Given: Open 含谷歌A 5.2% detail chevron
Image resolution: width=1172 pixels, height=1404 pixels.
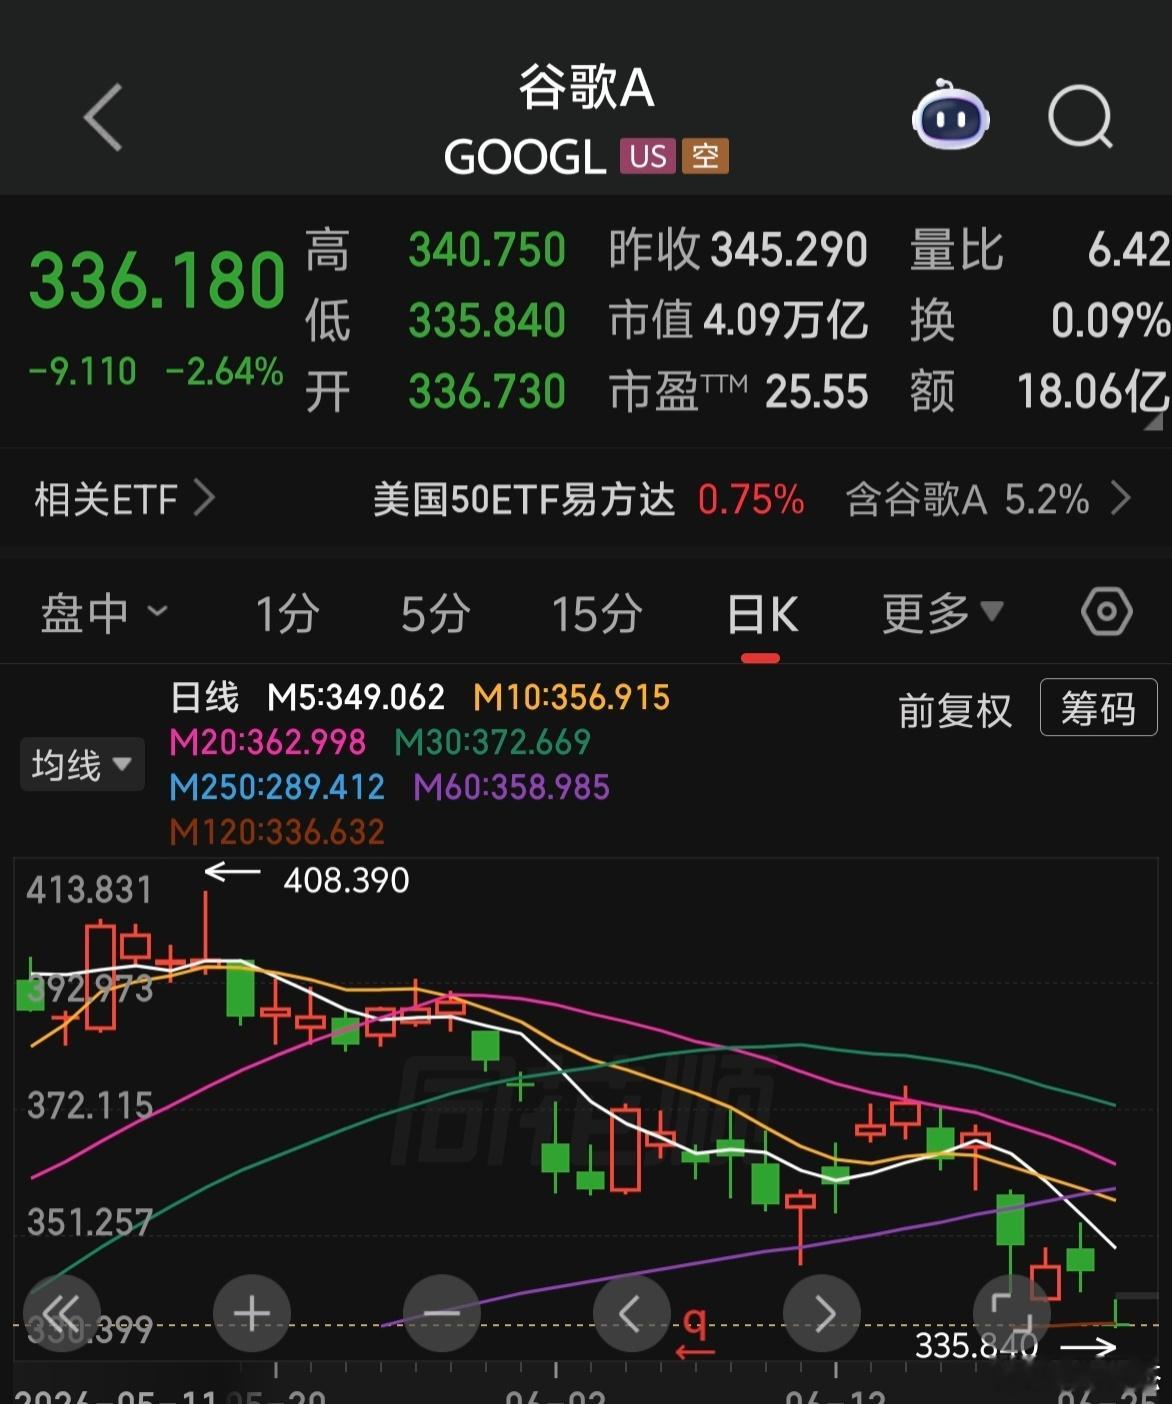Looking at the screenshot, I should (x=1121, y=497).
